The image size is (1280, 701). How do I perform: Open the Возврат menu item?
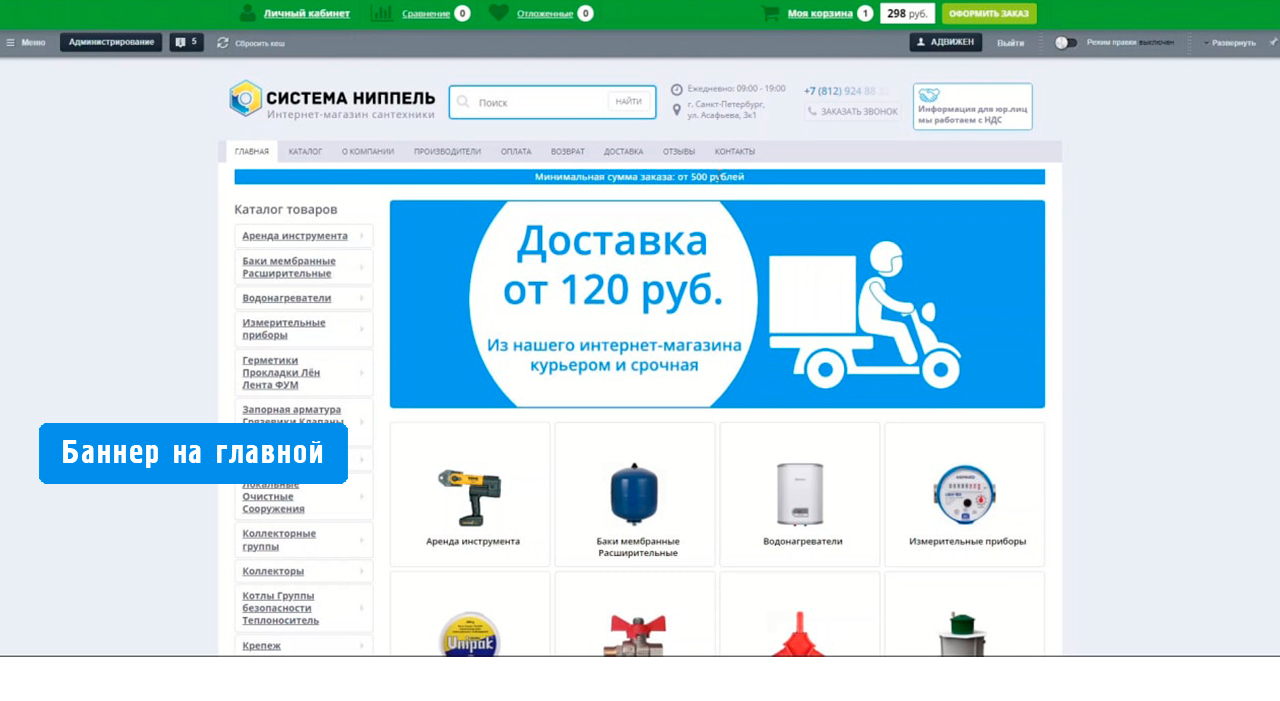(568, 152)
